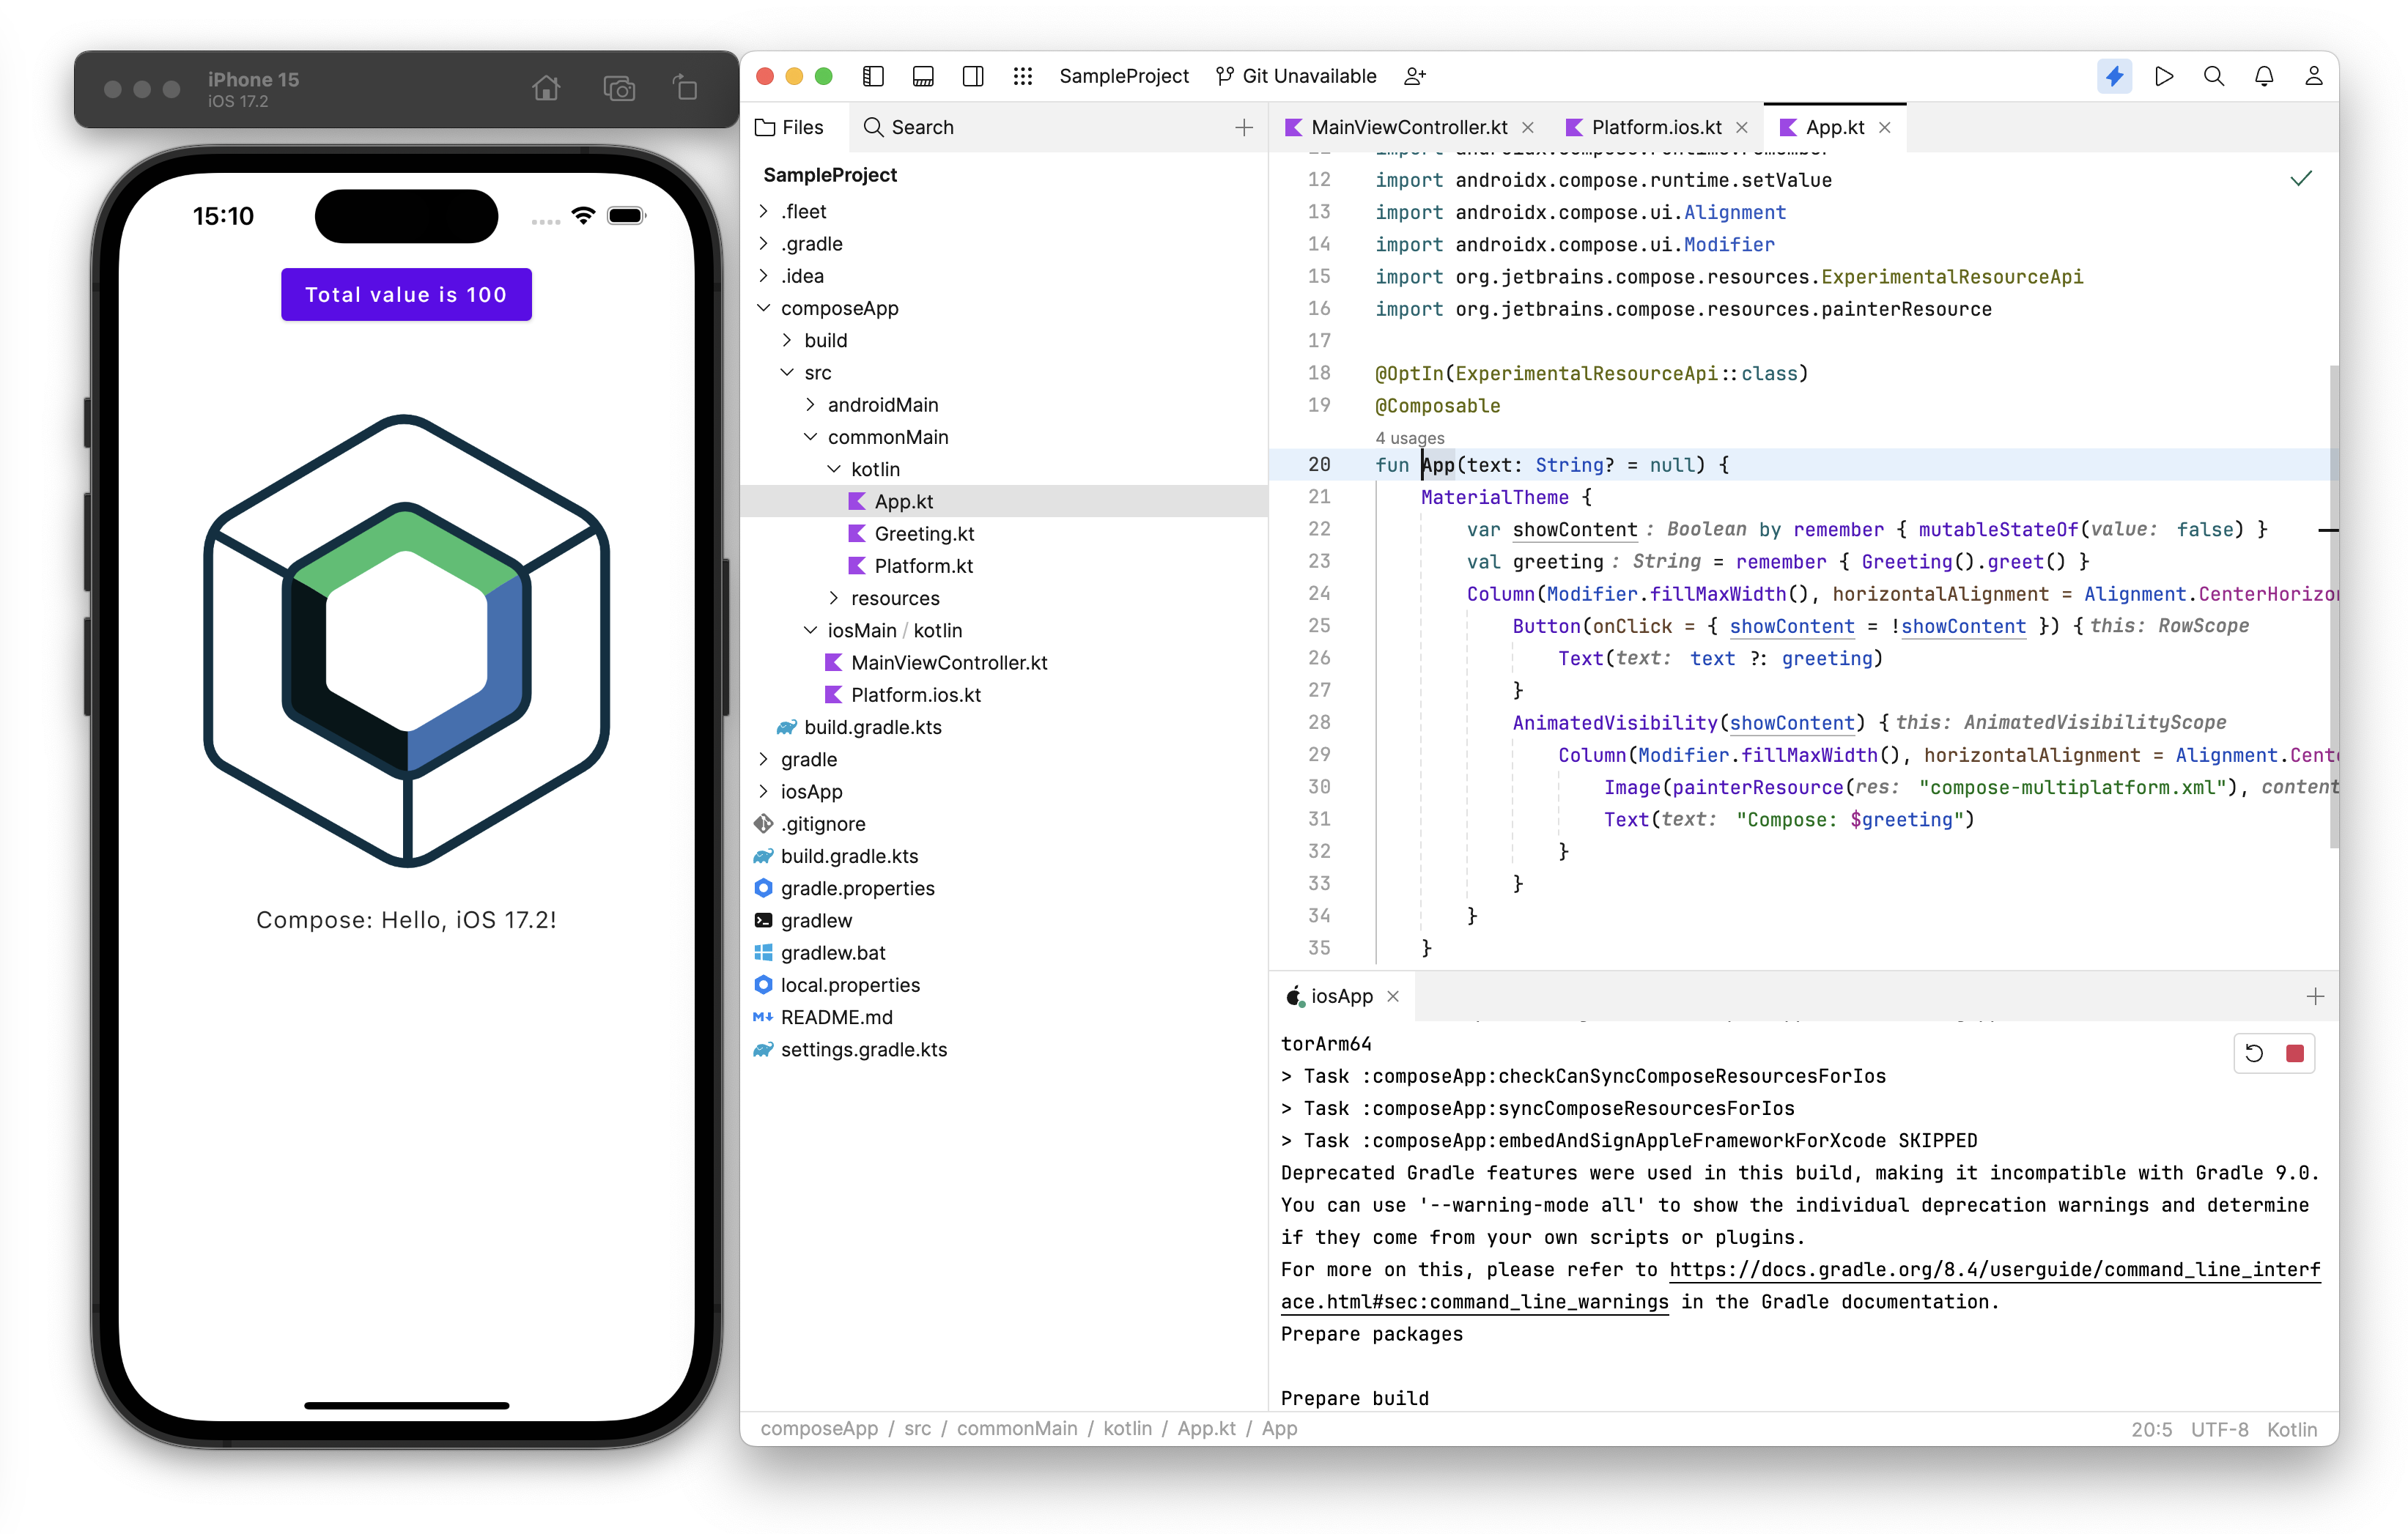Click the toolbar search magnifier icon
Image resolution: width=2408 pixels, height=1534 pixels.
pos(2214,76)
